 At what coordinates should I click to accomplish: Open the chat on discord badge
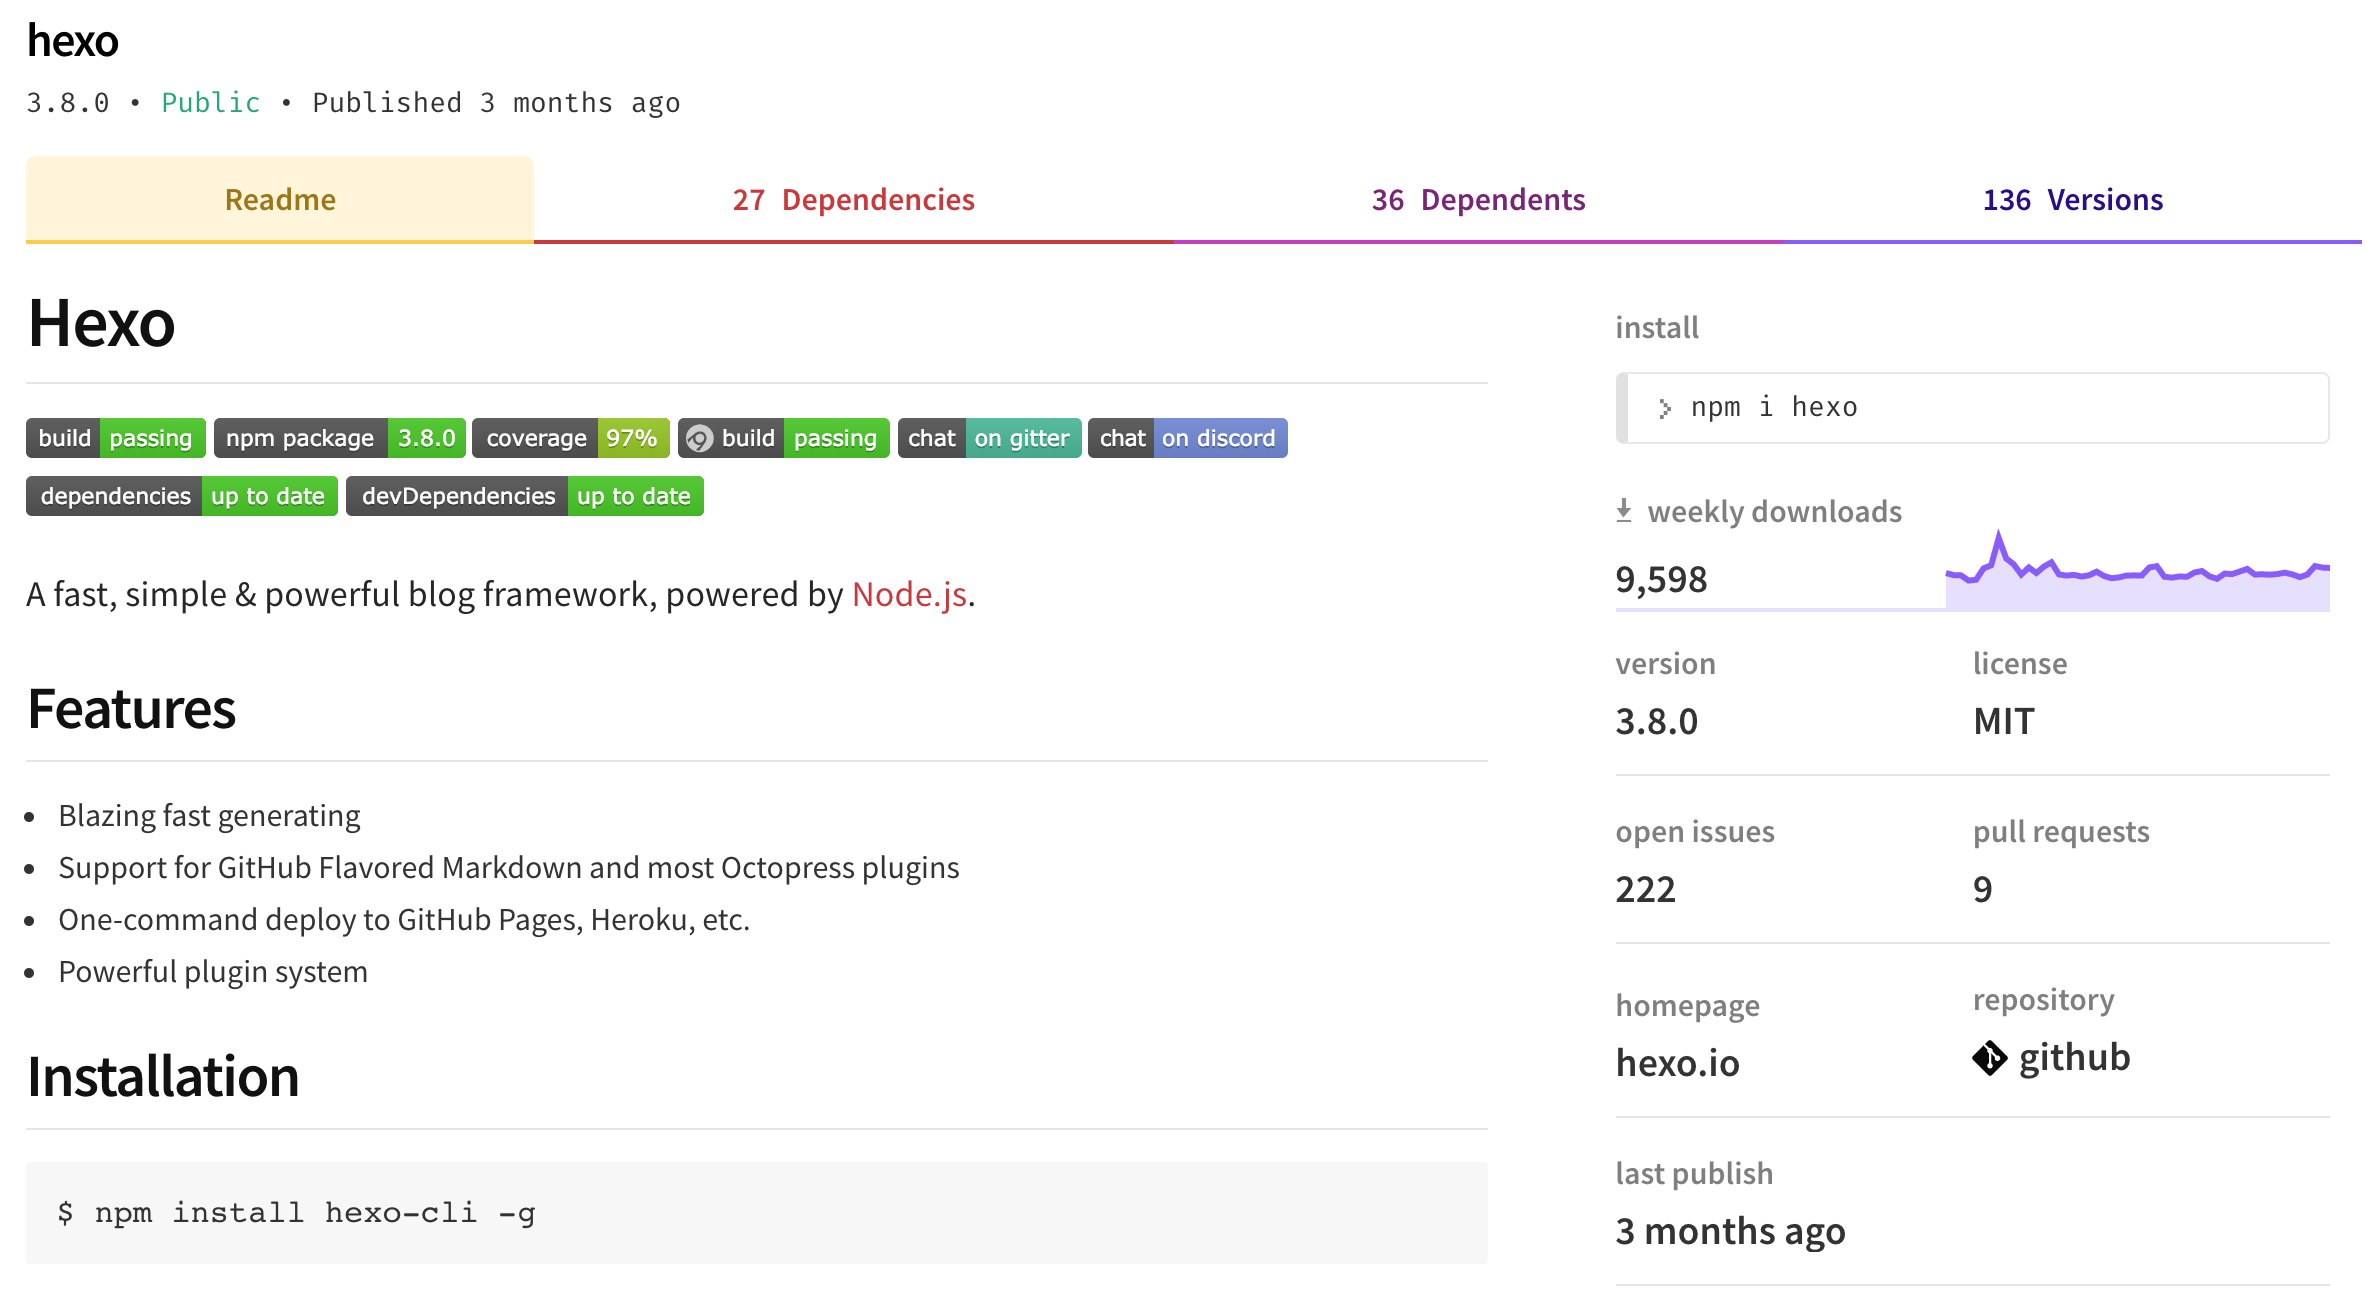point(1187,438)
